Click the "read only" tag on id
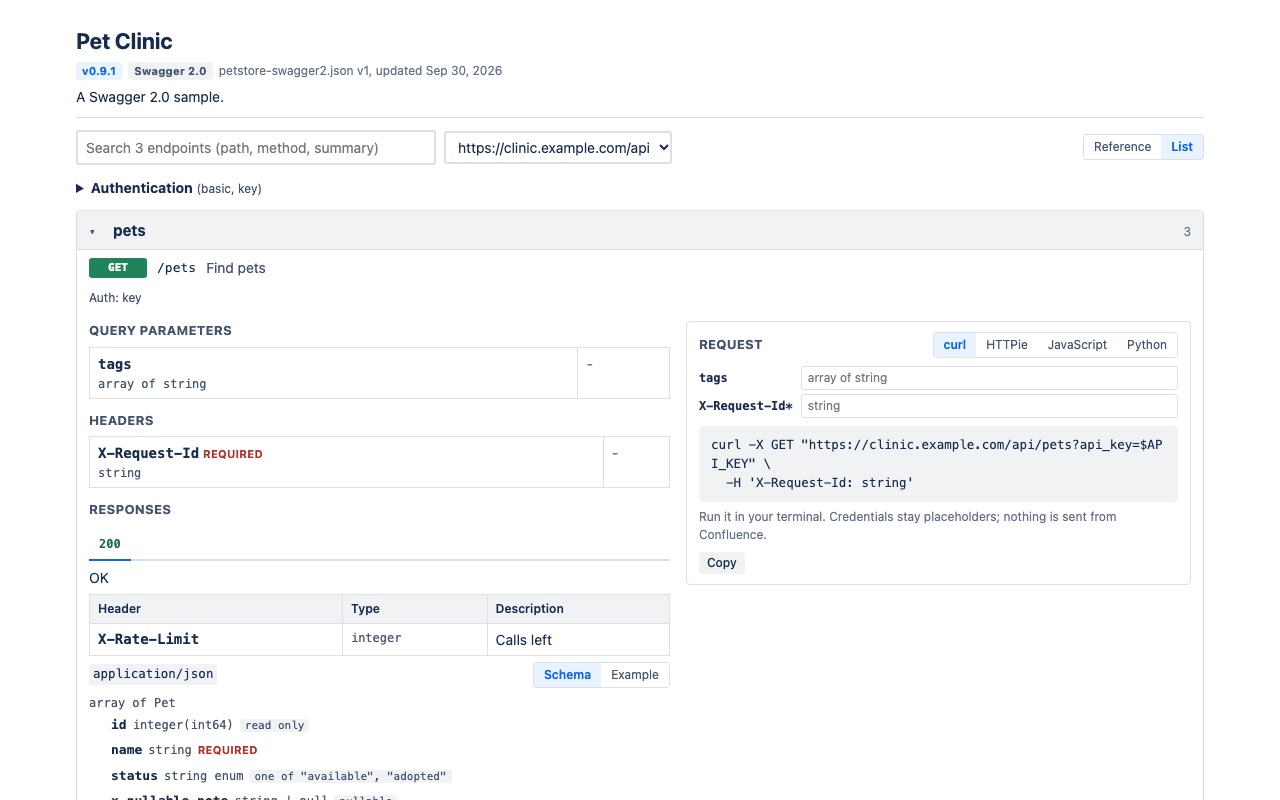Viewport: 1280px width, 800px height. tap(275, 726)
